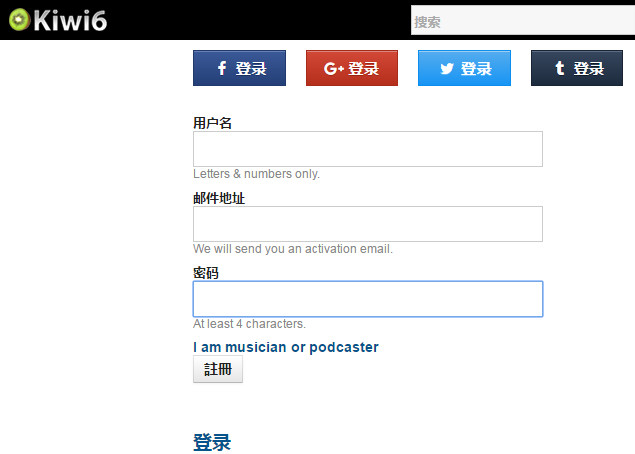The width and height of the screenshot is (635, 454).
Task: Focus the 用户名 username field
Action: point(368,149)
